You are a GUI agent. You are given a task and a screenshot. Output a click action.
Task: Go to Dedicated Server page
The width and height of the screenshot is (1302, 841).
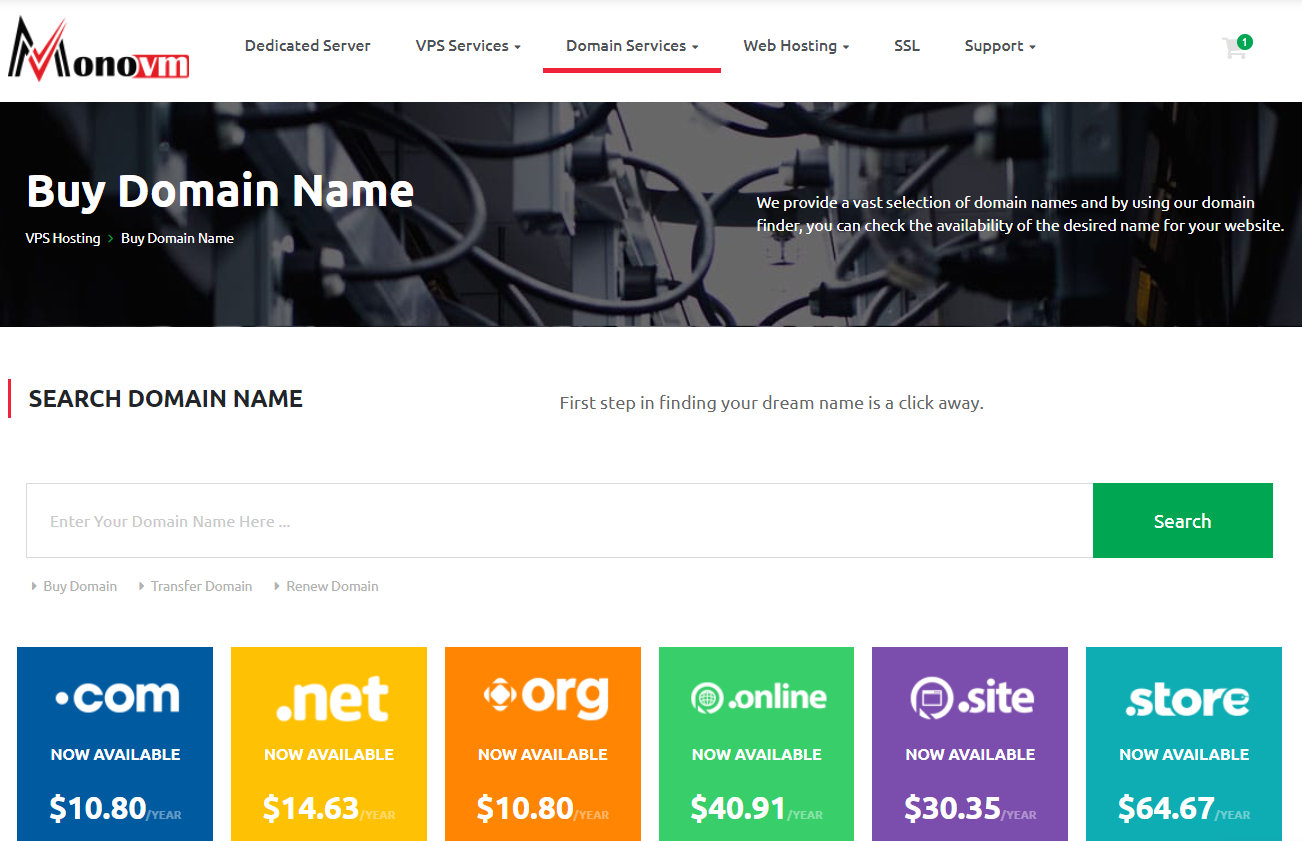[308, 46]
